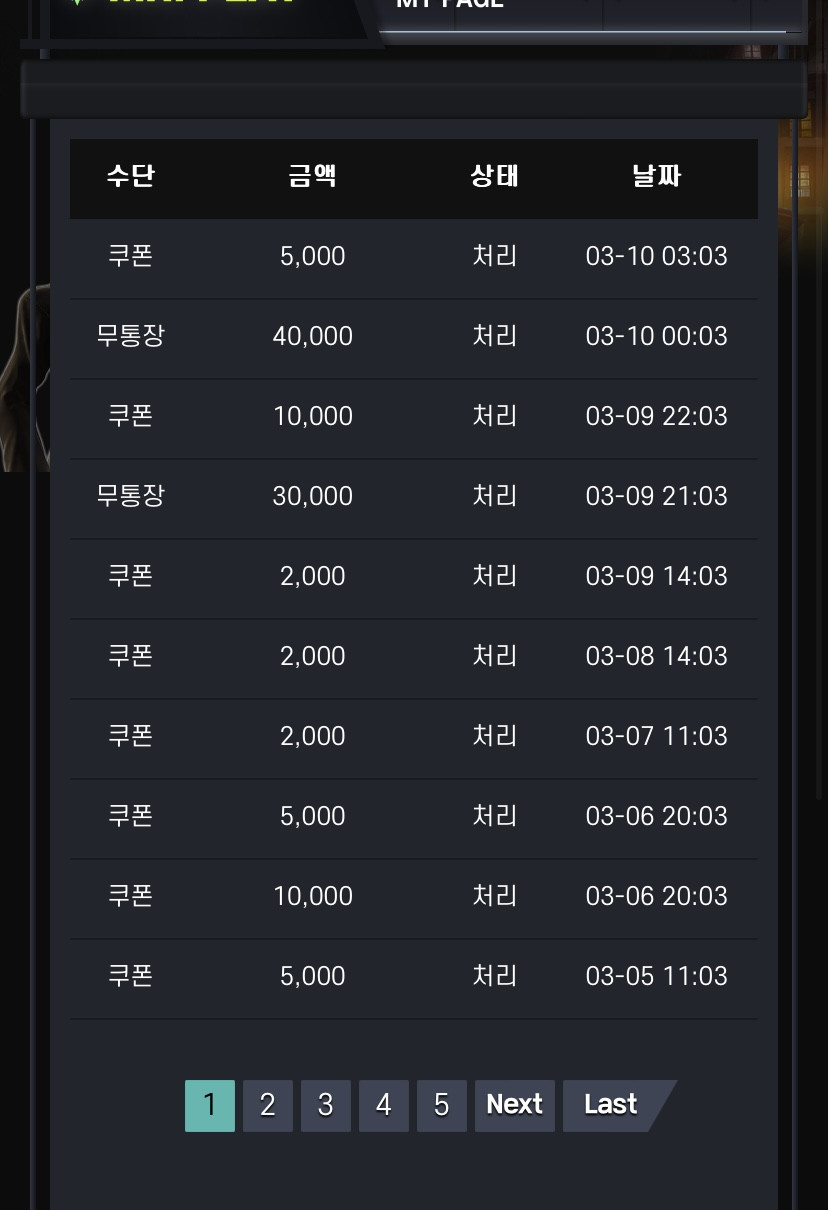Click the 03-05 11:03 coupon row
This screenshot has width=828, height=1210.
[414, 978]
